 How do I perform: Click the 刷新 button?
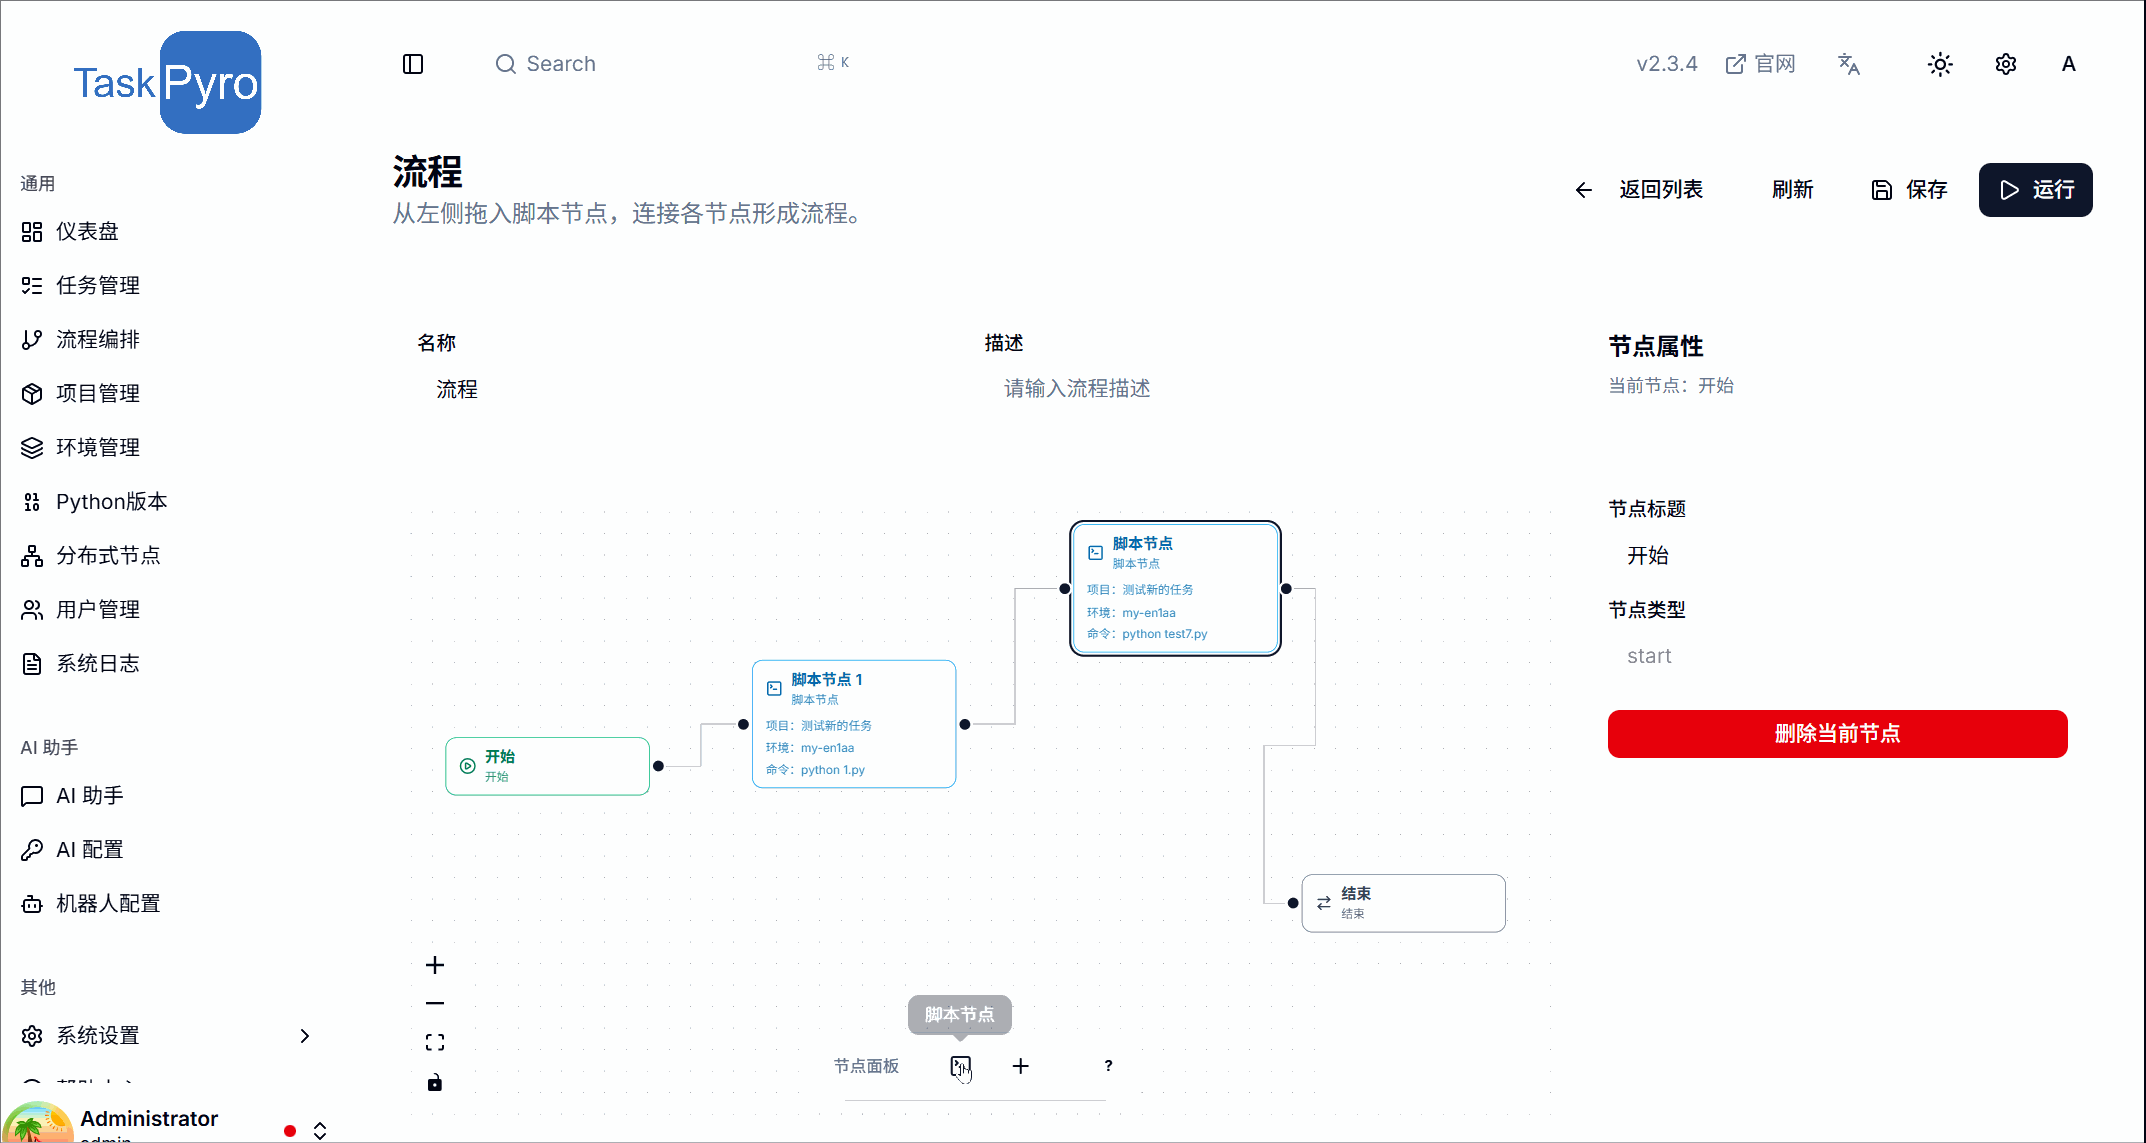(1792, 190)
